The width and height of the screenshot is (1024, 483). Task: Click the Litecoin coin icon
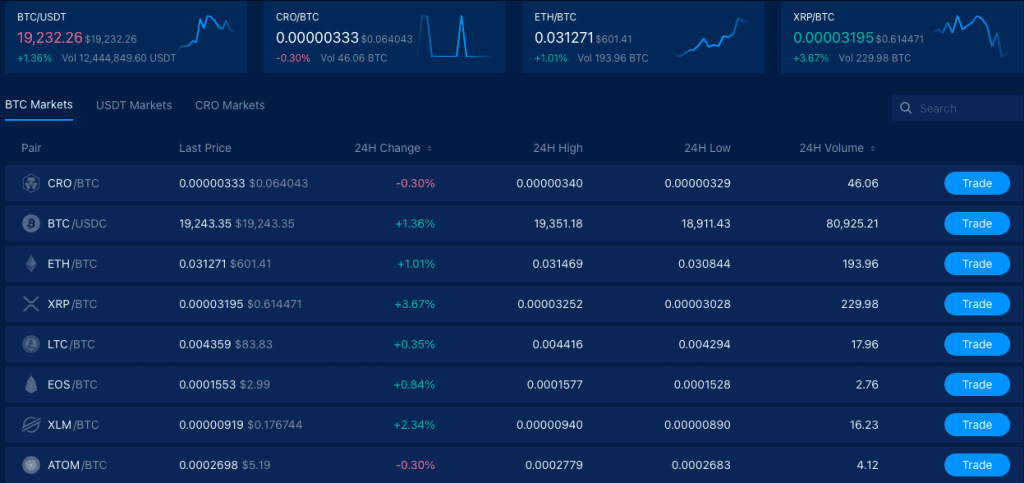(31, 345)
